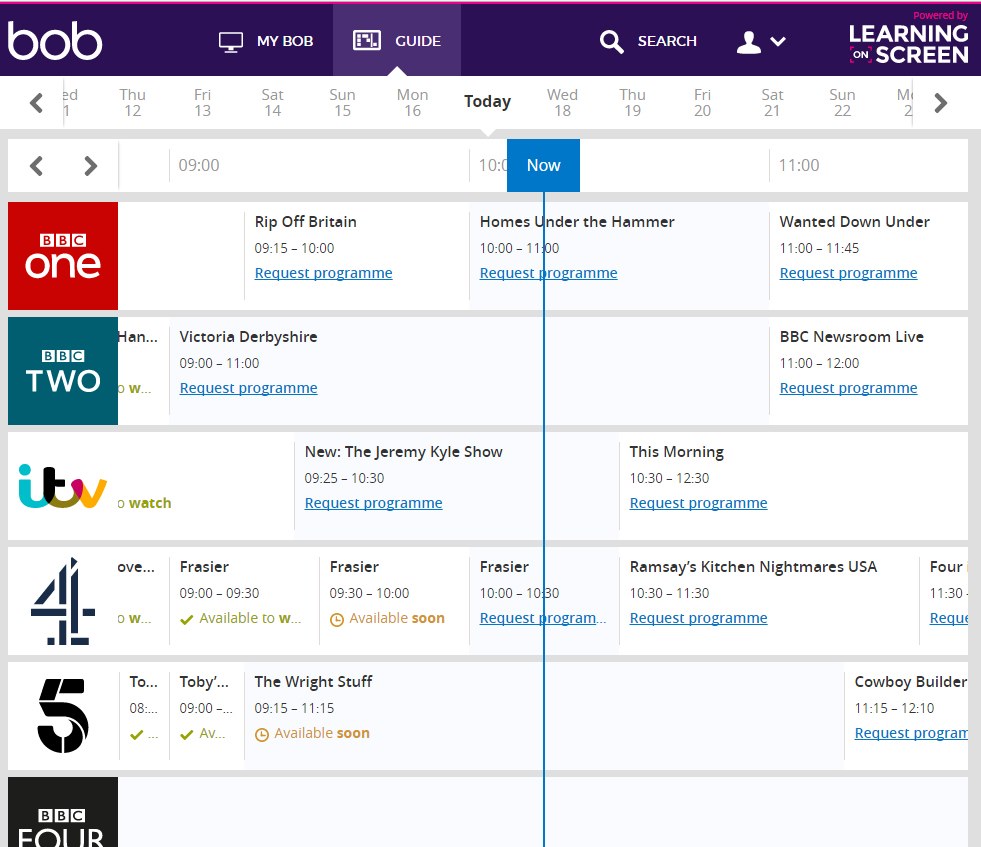Click the Learning on Screen logo

[908, 39]
